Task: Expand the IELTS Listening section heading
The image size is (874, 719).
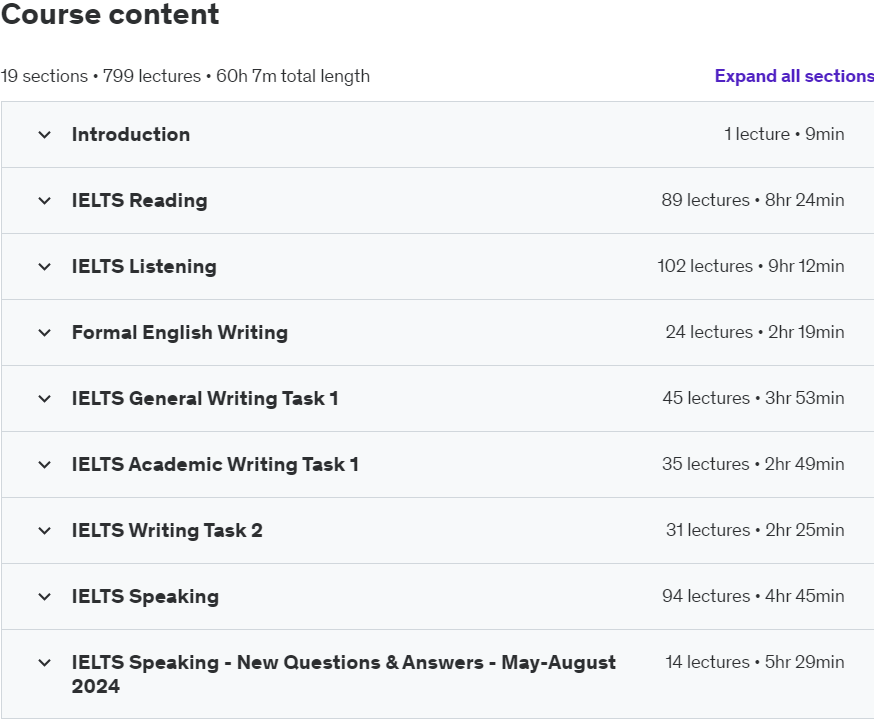Action: point(144,266)
